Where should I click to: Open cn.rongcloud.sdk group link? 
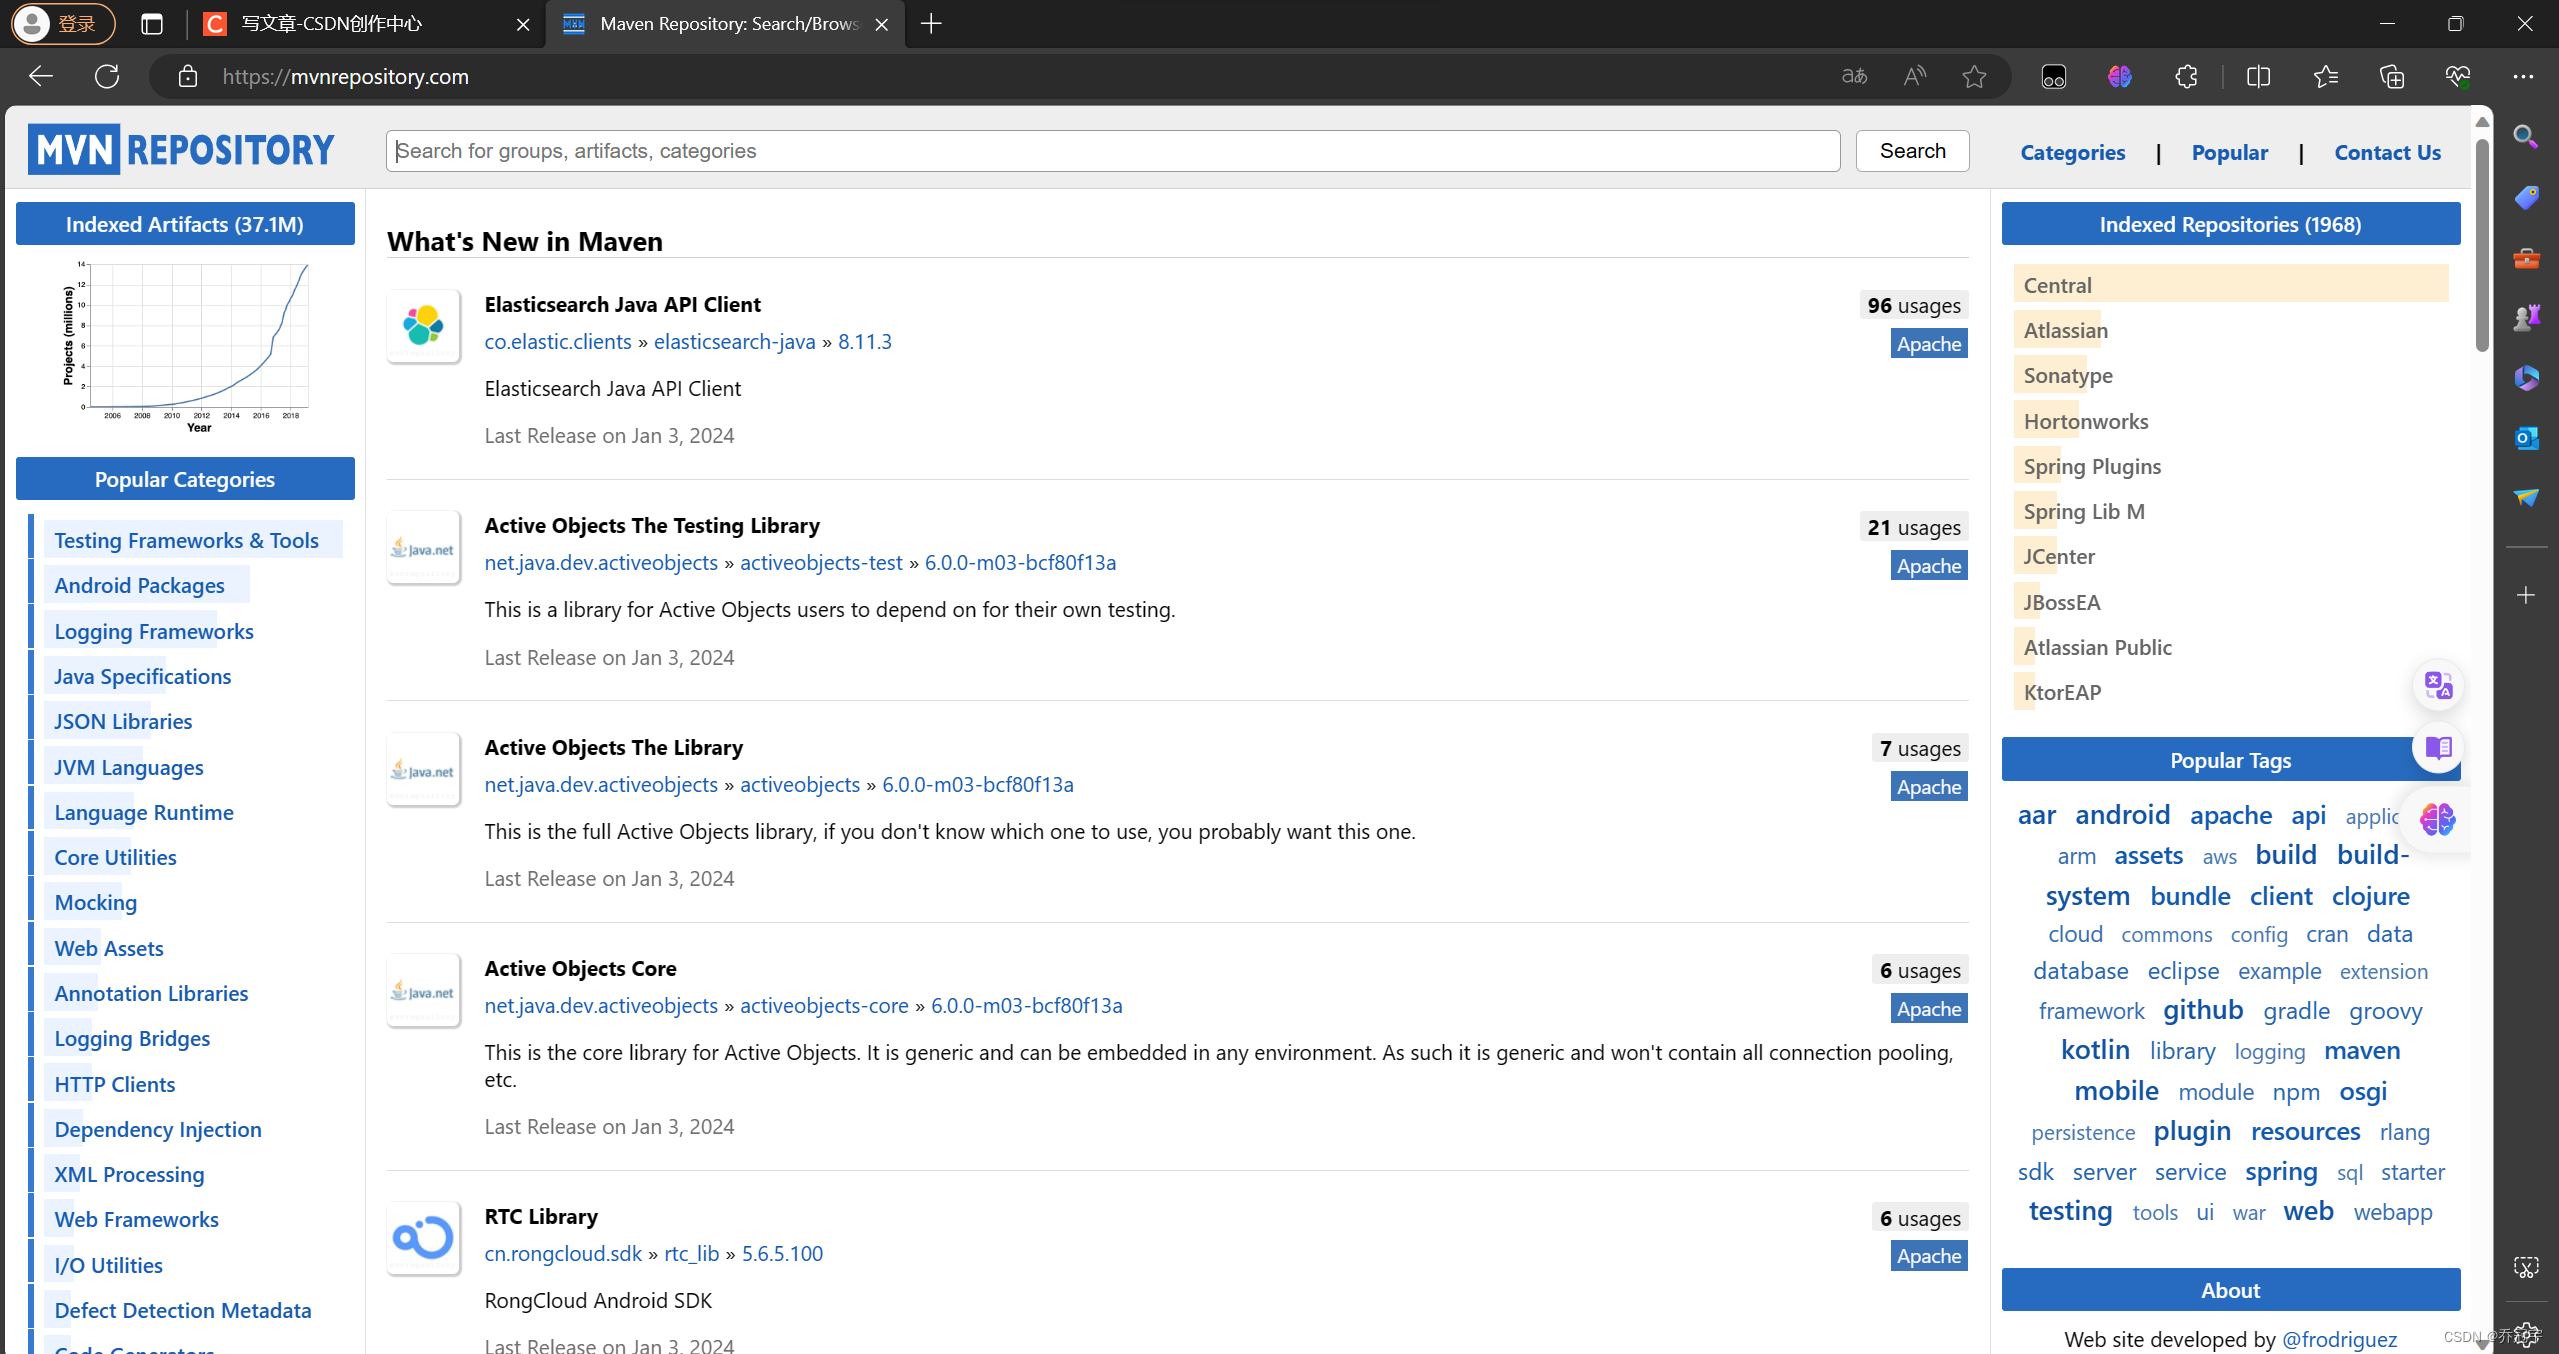(563, 1253)
